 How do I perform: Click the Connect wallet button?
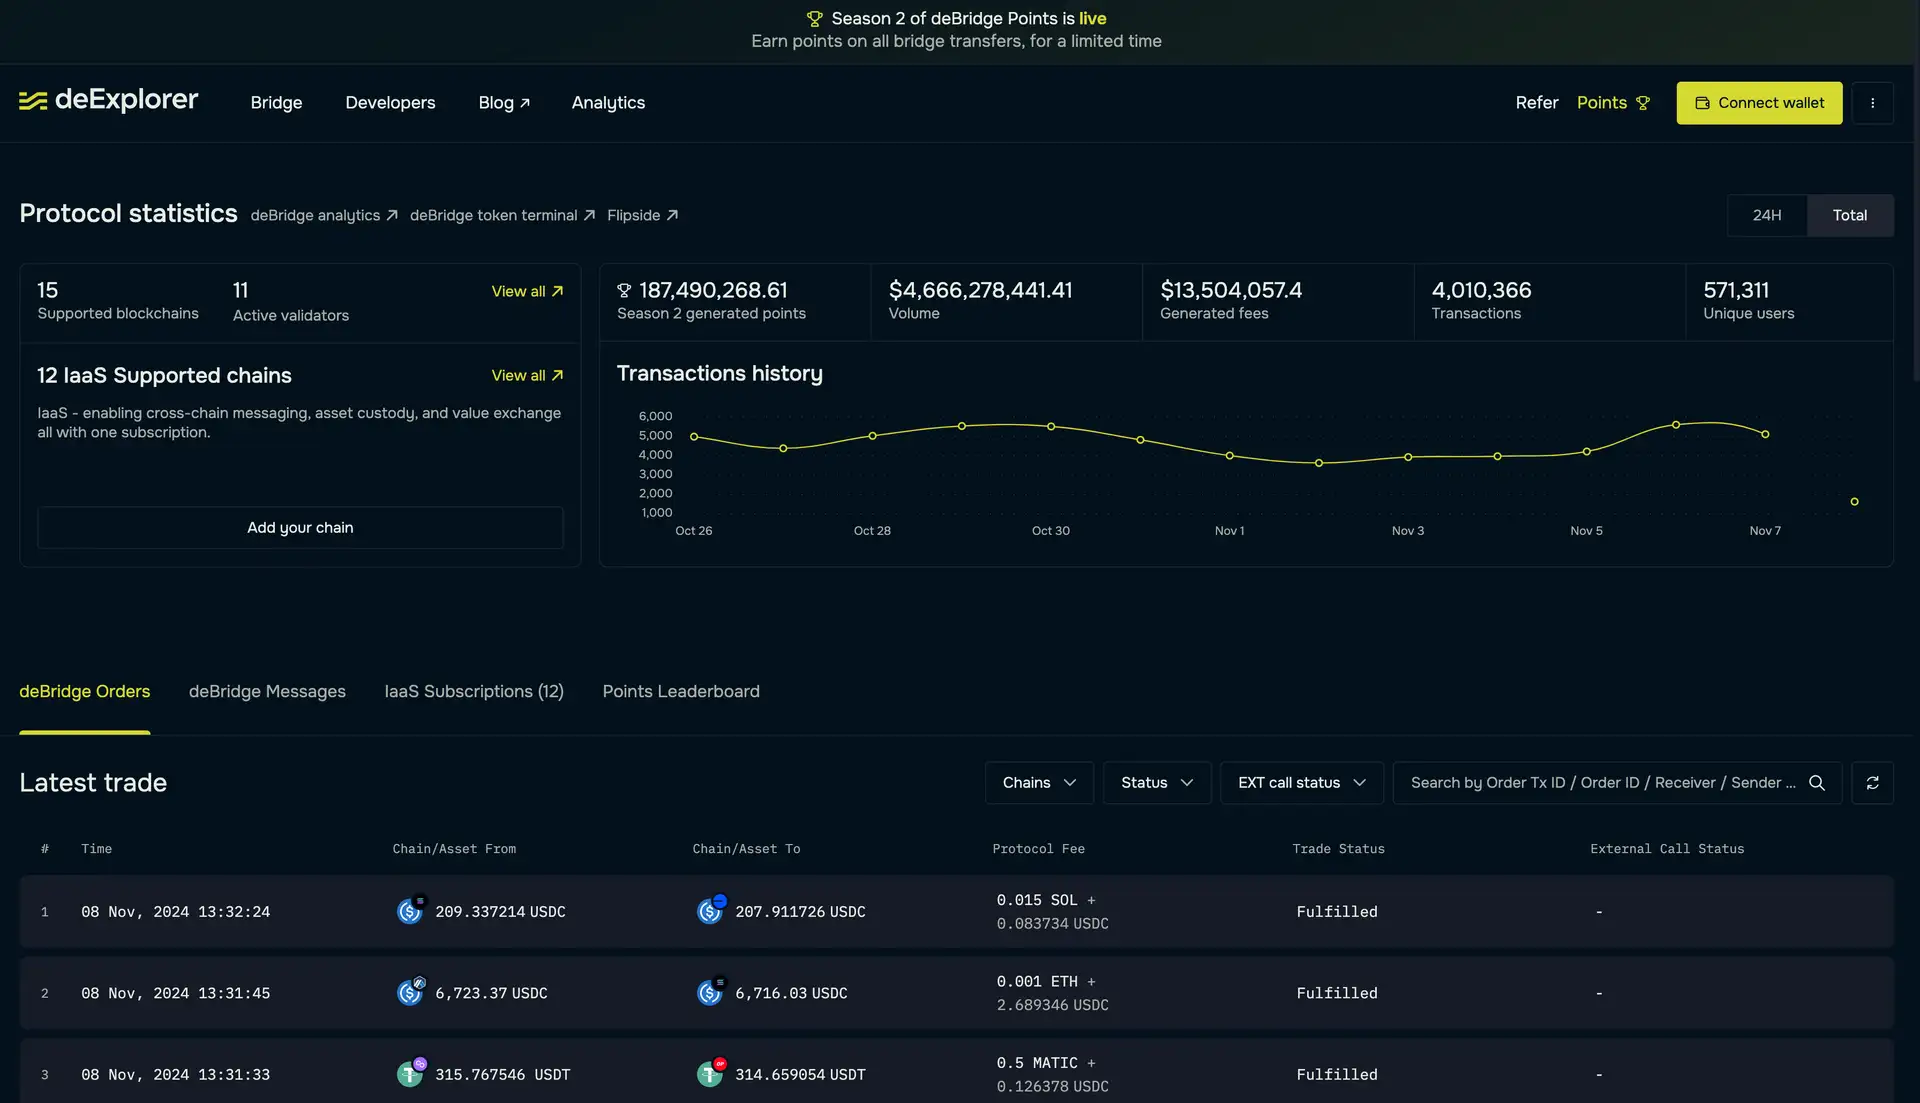click(1759, 103)
